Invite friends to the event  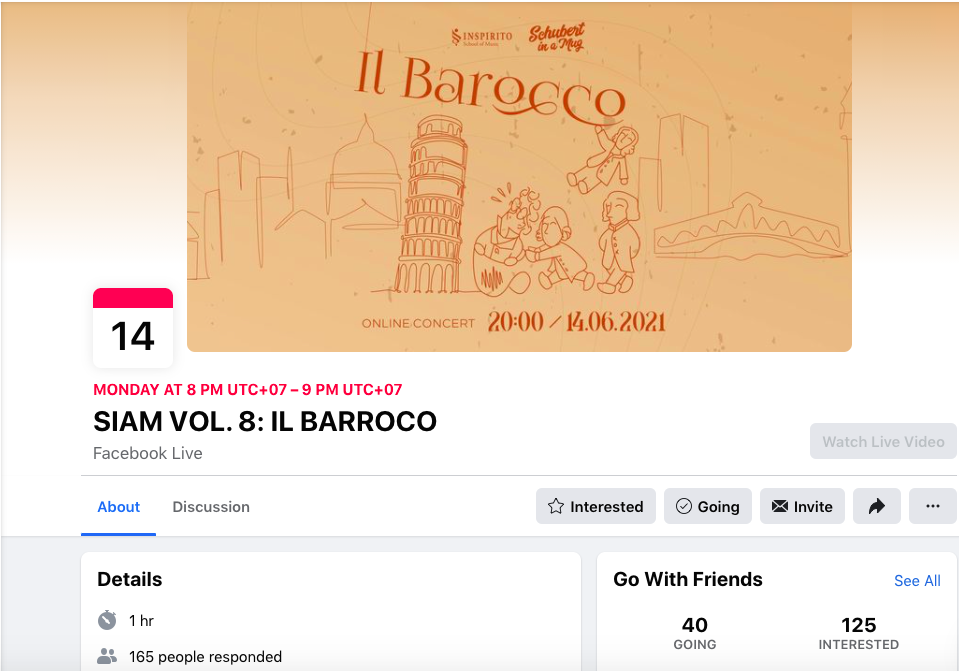click(x=802, y=506)
